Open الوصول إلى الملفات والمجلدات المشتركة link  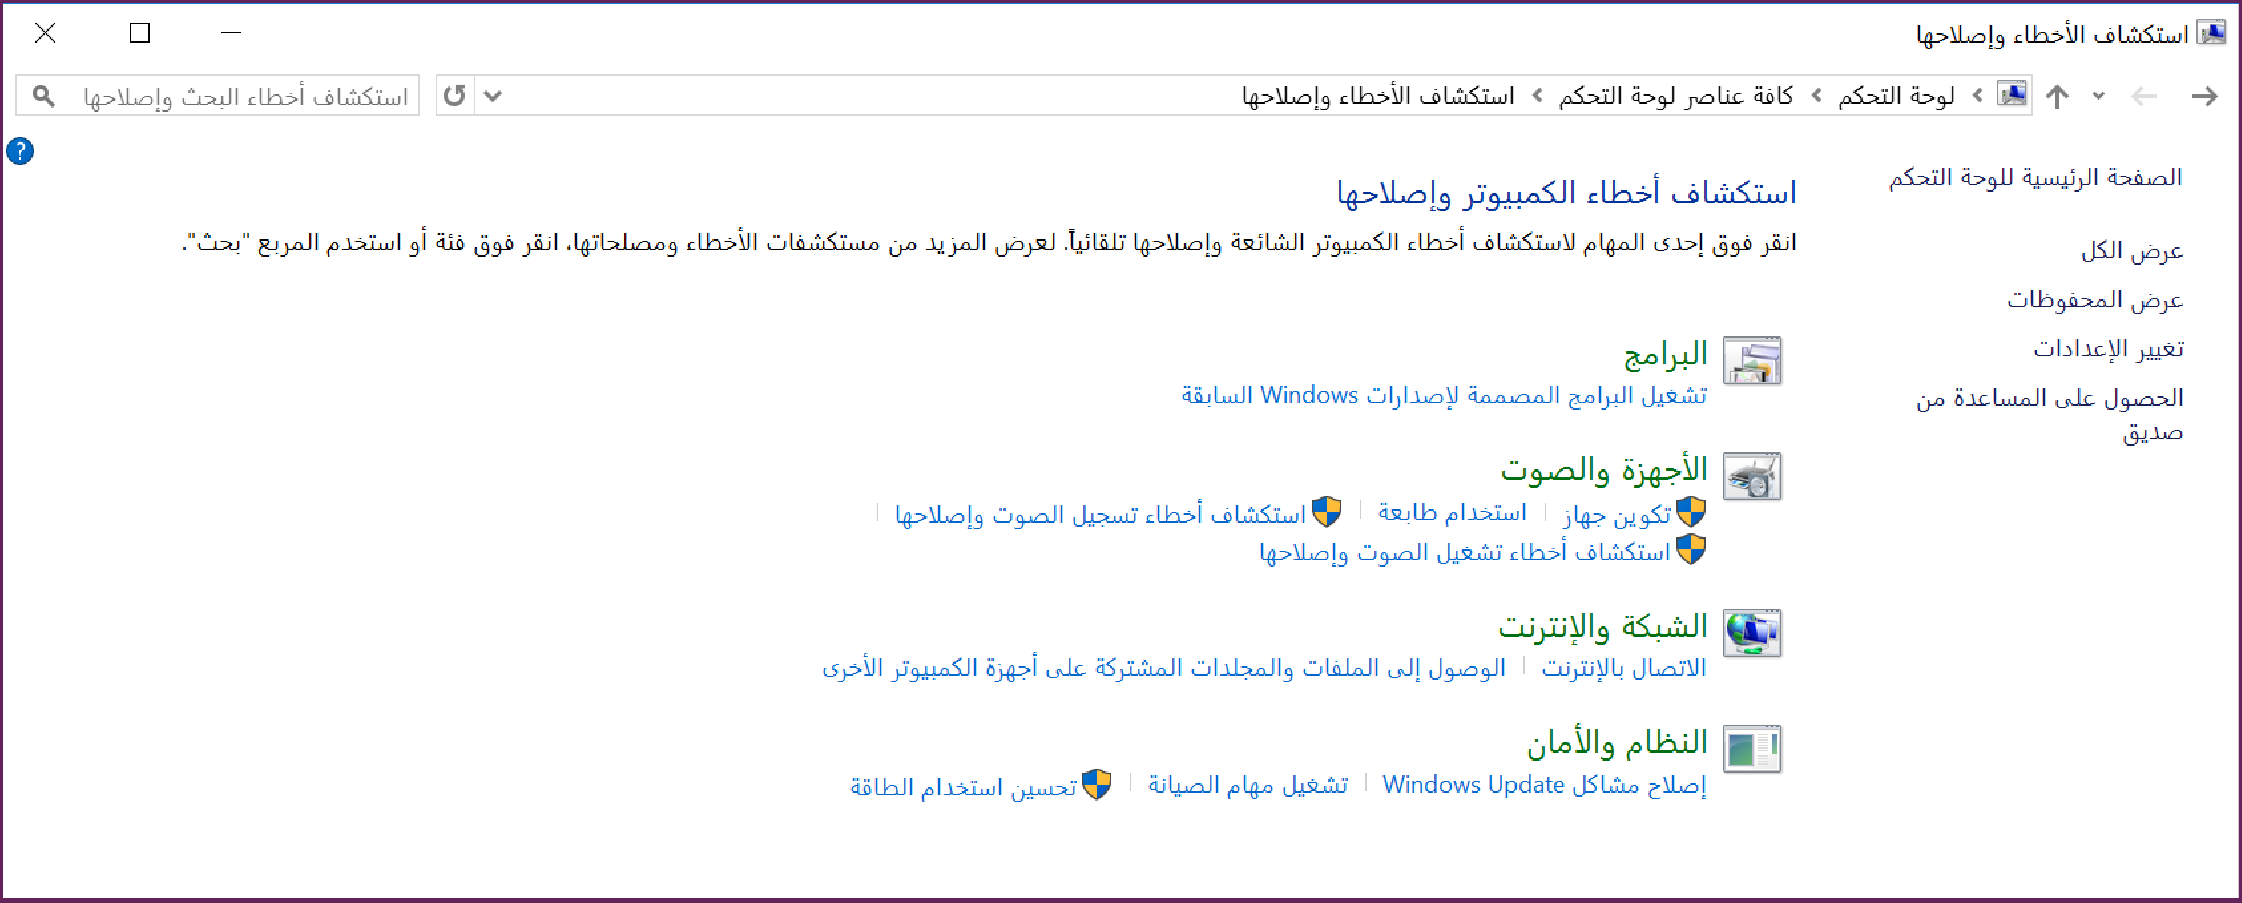(1164, 667)
